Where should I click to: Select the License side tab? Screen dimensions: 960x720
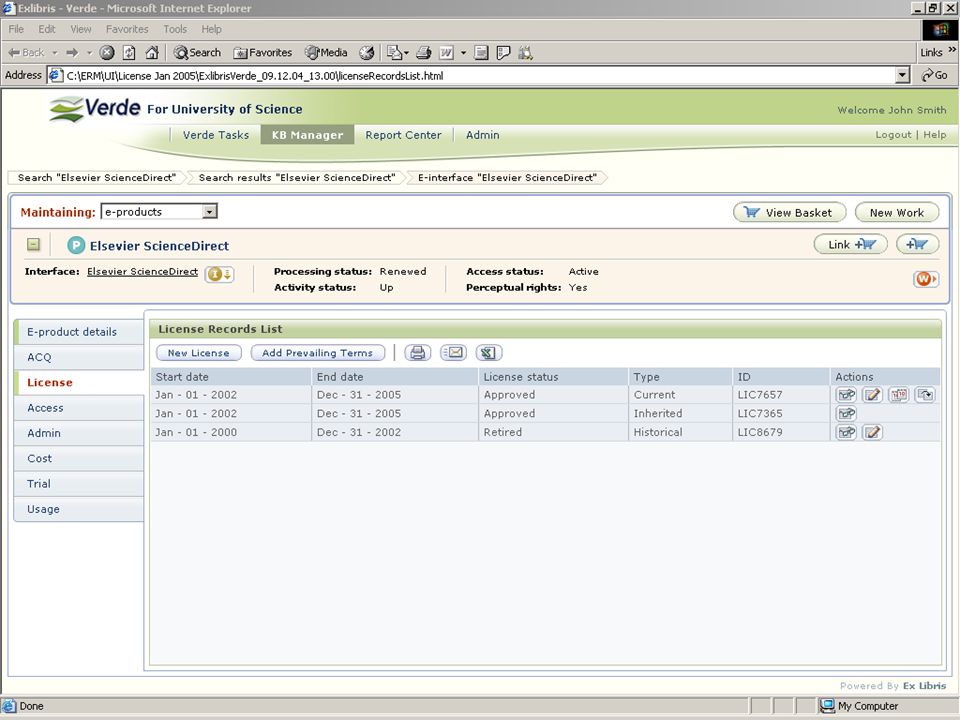pos(79,383)
